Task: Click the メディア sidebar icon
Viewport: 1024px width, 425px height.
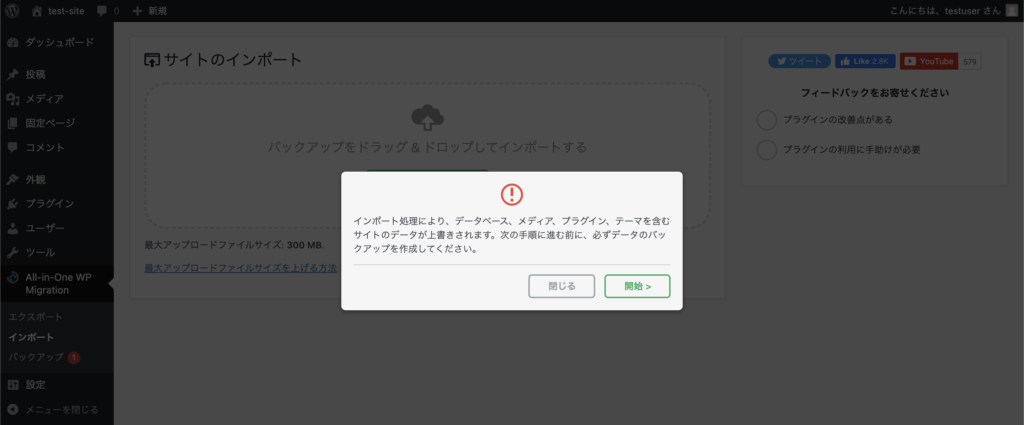Action: (x=12, y=99)
